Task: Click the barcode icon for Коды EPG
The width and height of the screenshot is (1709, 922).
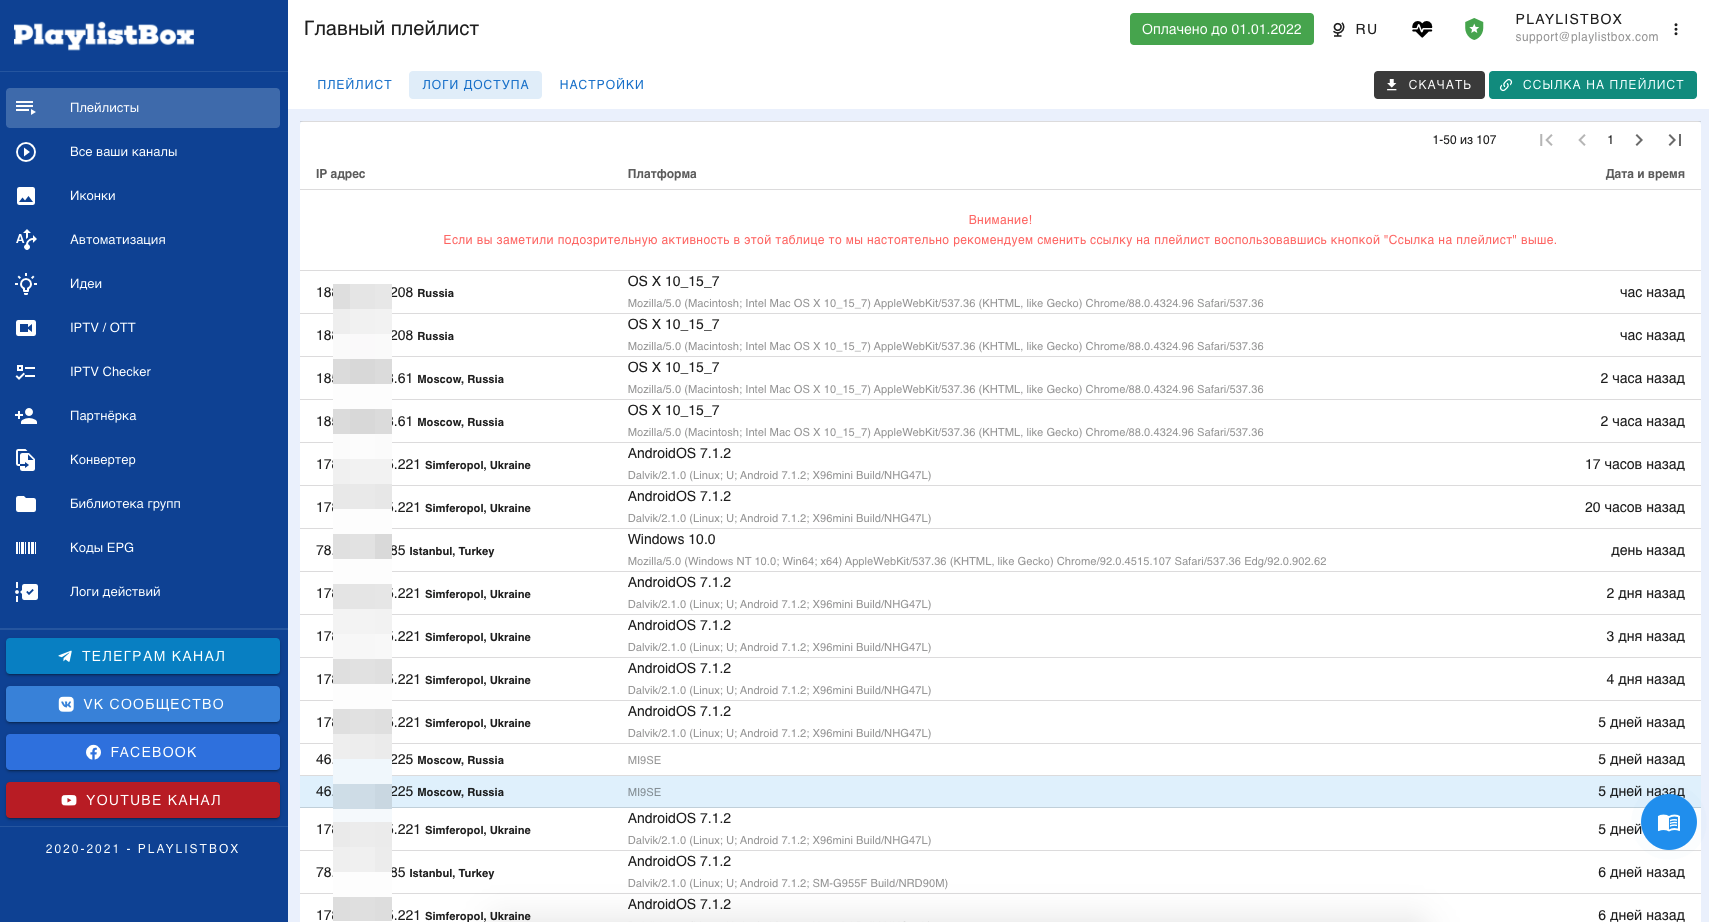Action: tap(26, 548)
